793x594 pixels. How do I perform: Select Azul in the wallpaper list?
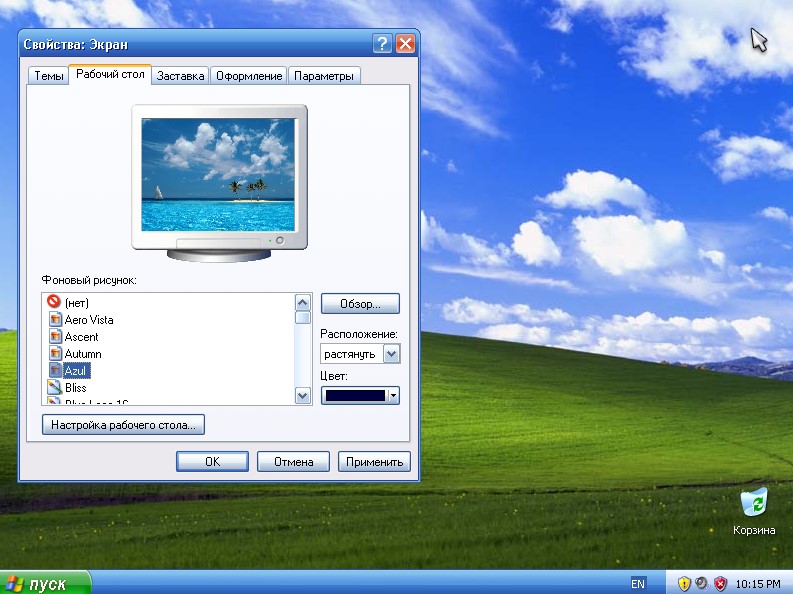point(76,371)
